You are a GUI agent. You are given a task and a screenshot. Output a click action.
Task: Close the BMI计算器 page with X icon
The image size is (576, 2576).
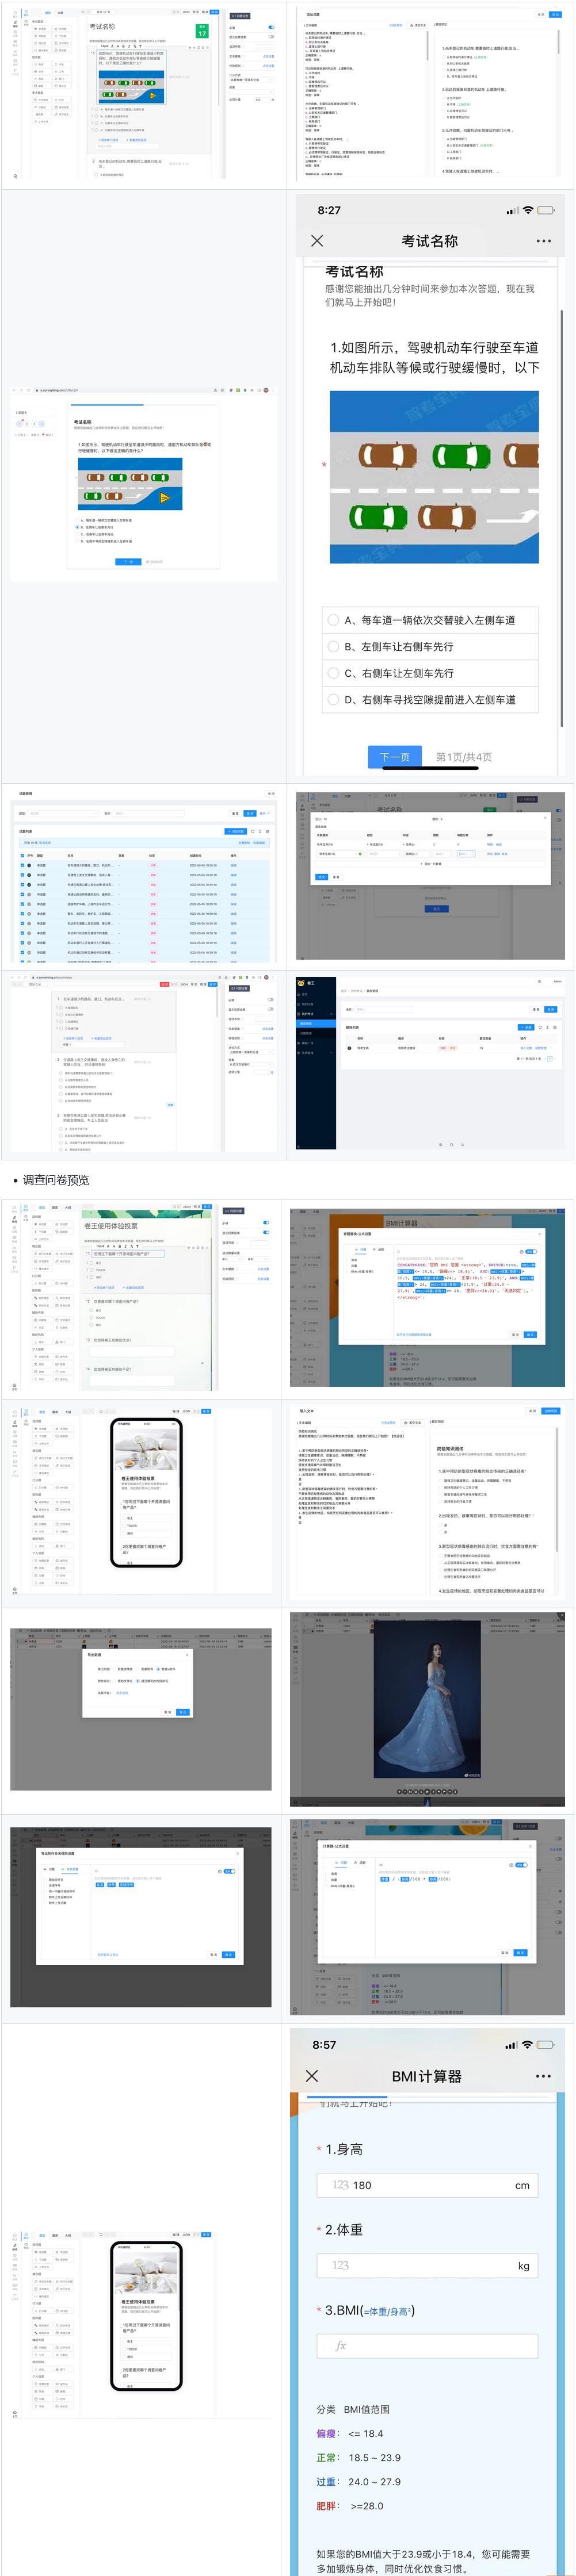[x=312, y=2076]
